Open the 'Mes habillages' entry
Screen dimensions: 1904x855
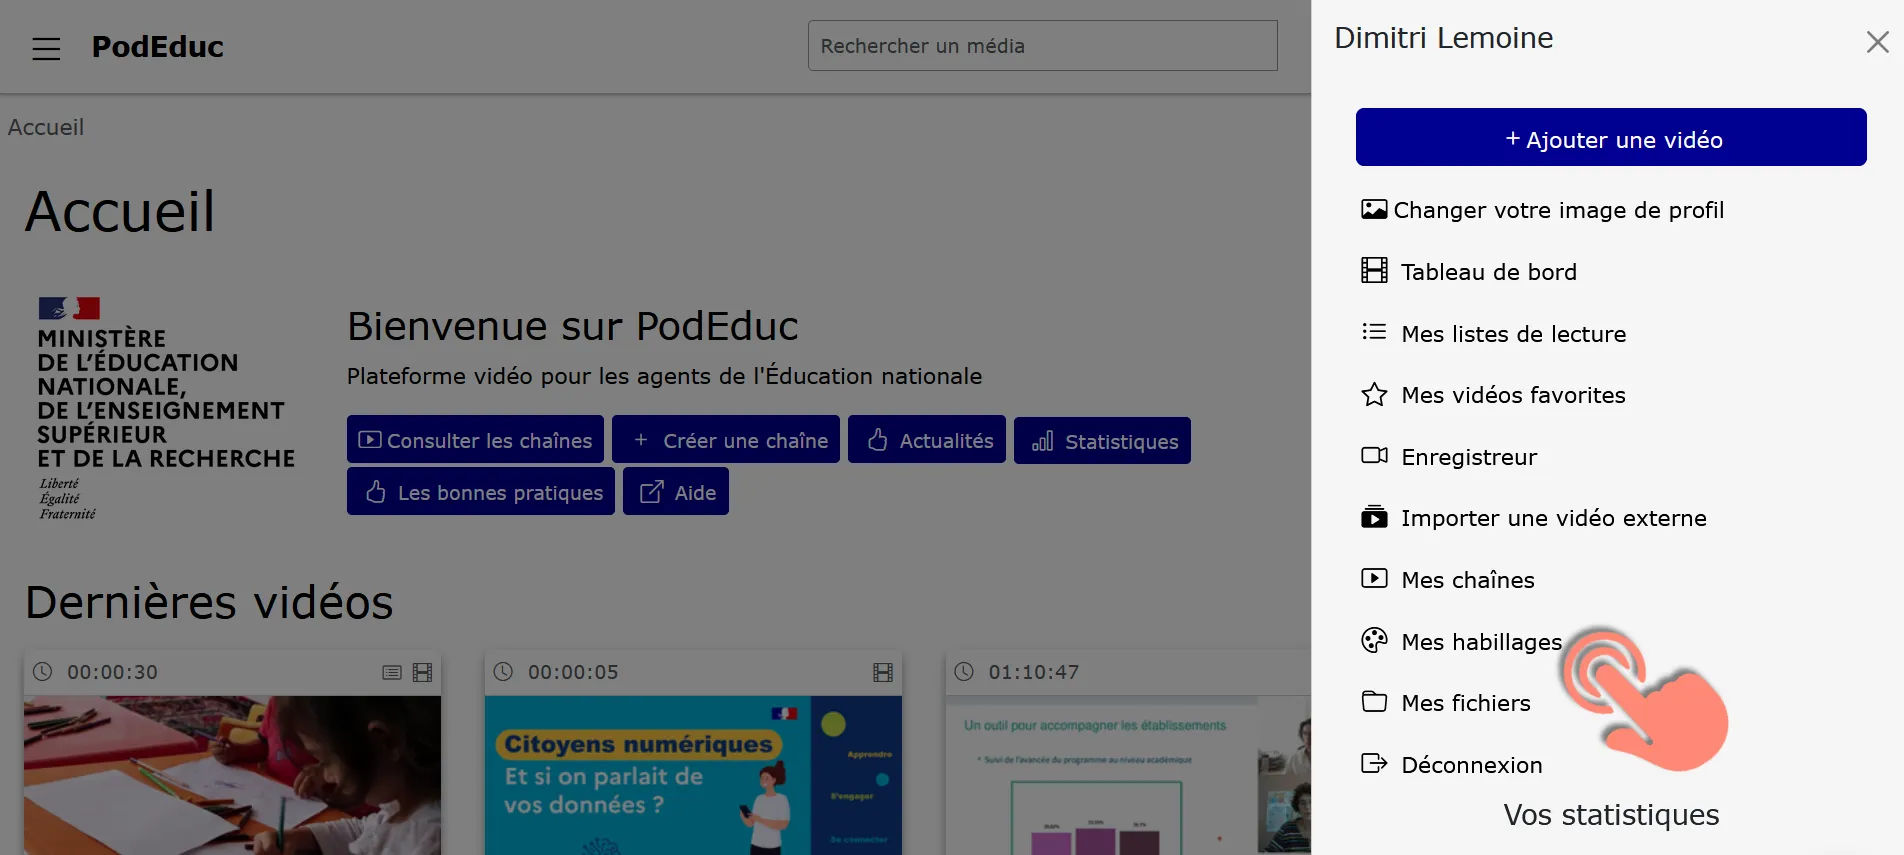coord(1481,642)
